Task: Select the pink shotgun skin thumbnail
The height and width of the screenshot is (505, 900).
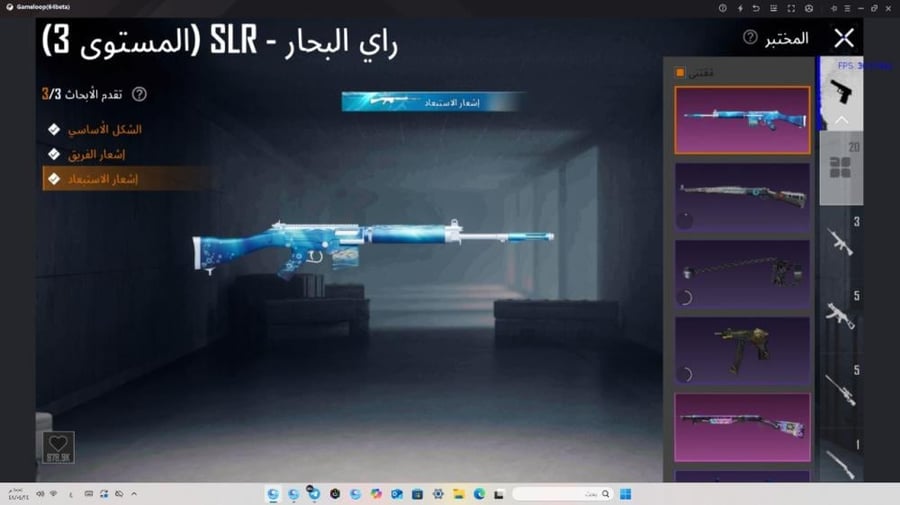Action: 742,428
